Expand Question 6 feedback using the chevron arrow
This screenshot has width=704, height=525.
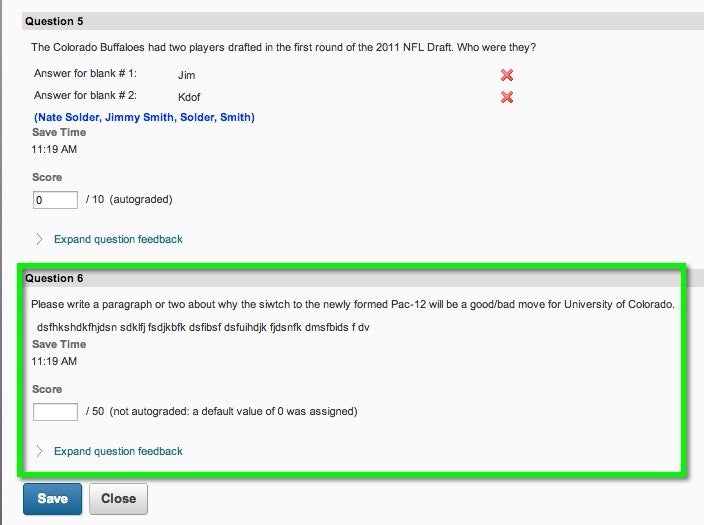point(40,451)
